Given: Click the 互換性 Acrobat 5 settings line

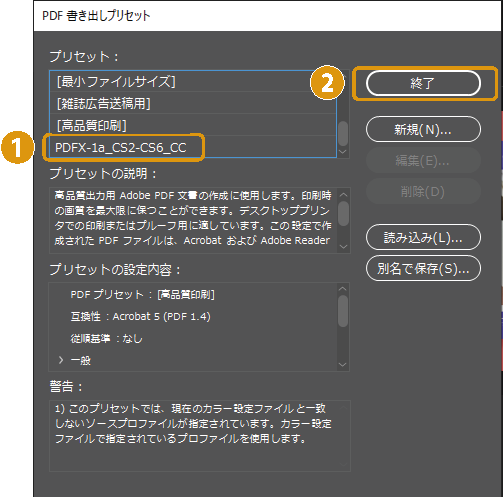Looking at the screenshot, I should 140,316.
